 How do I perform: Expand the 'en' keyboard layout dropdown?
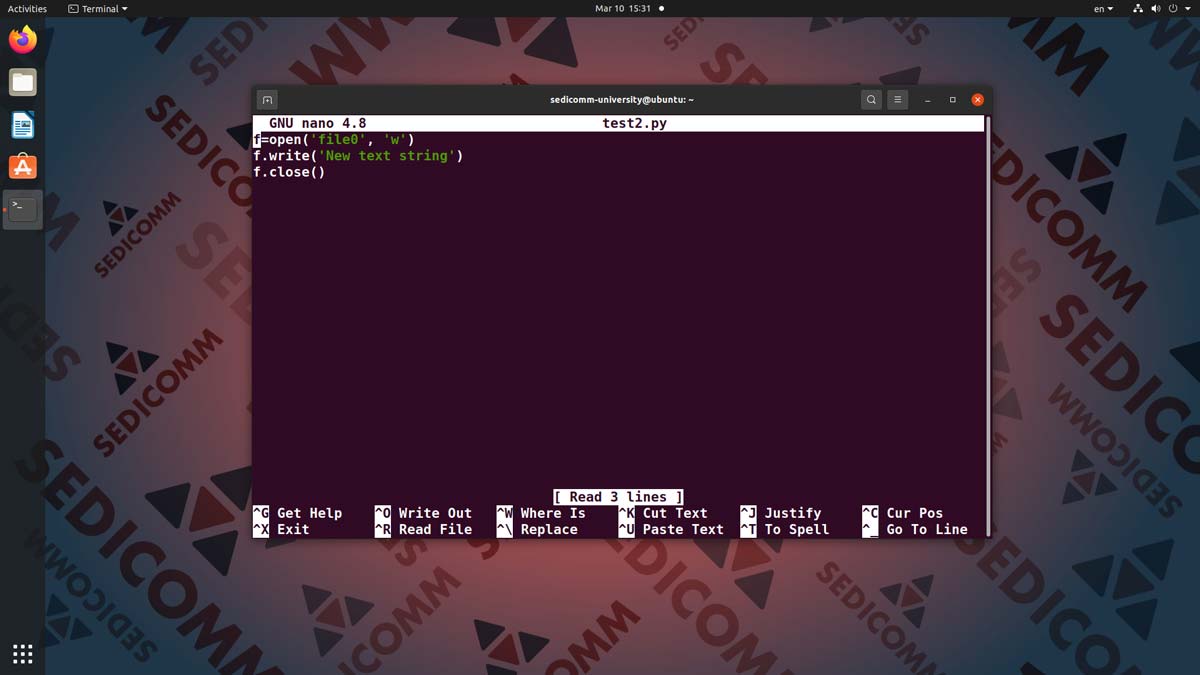pos(1103,8)
